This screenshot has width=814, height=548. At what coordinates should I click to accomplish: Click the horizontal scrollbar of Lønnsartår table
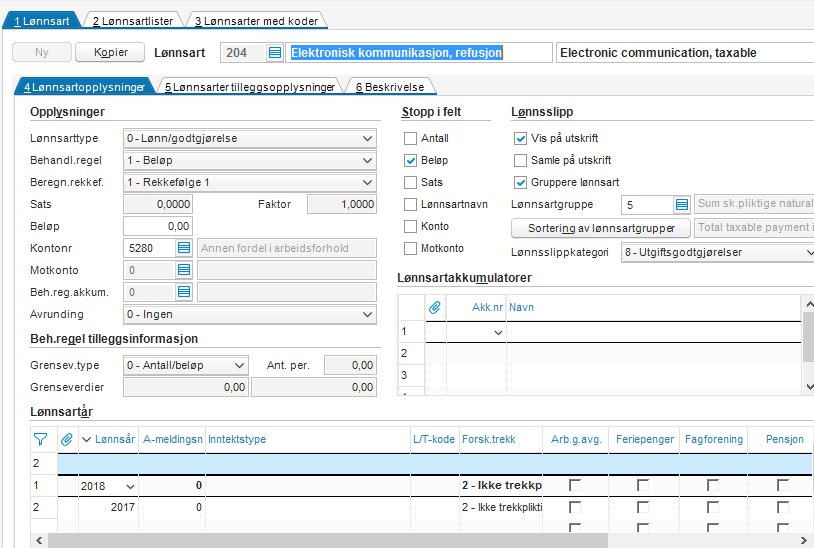click(328, 540)
